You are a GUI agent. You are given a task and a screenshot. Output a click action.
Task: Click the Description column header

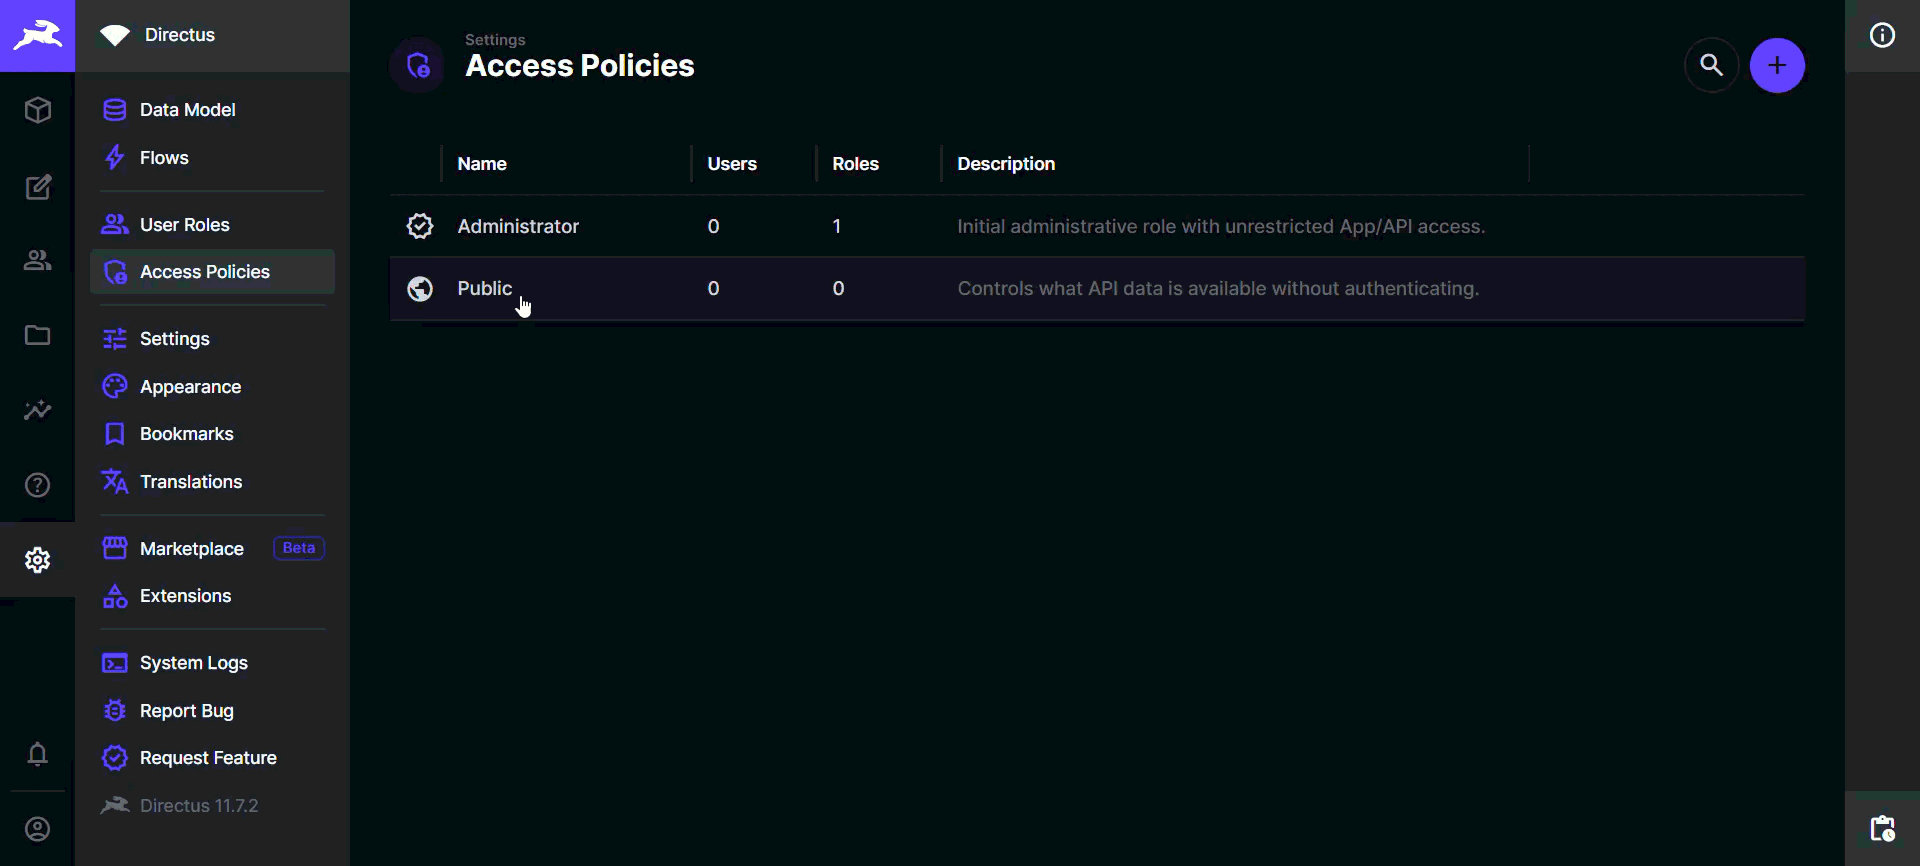[x=1006, y=164]
